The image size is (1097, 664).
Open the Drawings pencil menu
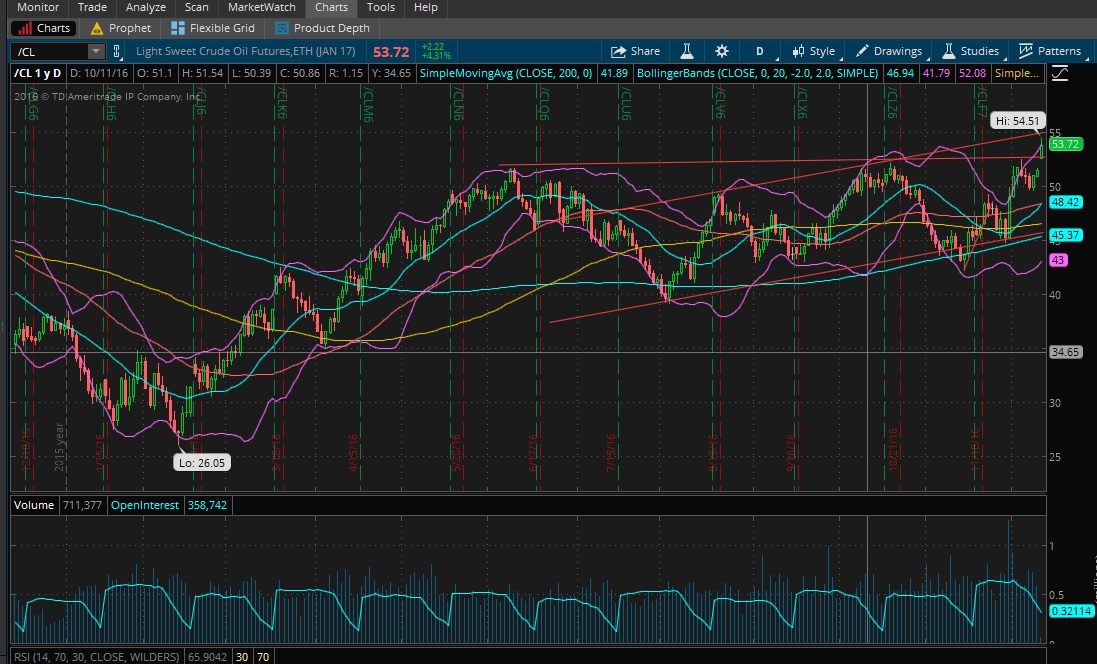click(889, 51)
